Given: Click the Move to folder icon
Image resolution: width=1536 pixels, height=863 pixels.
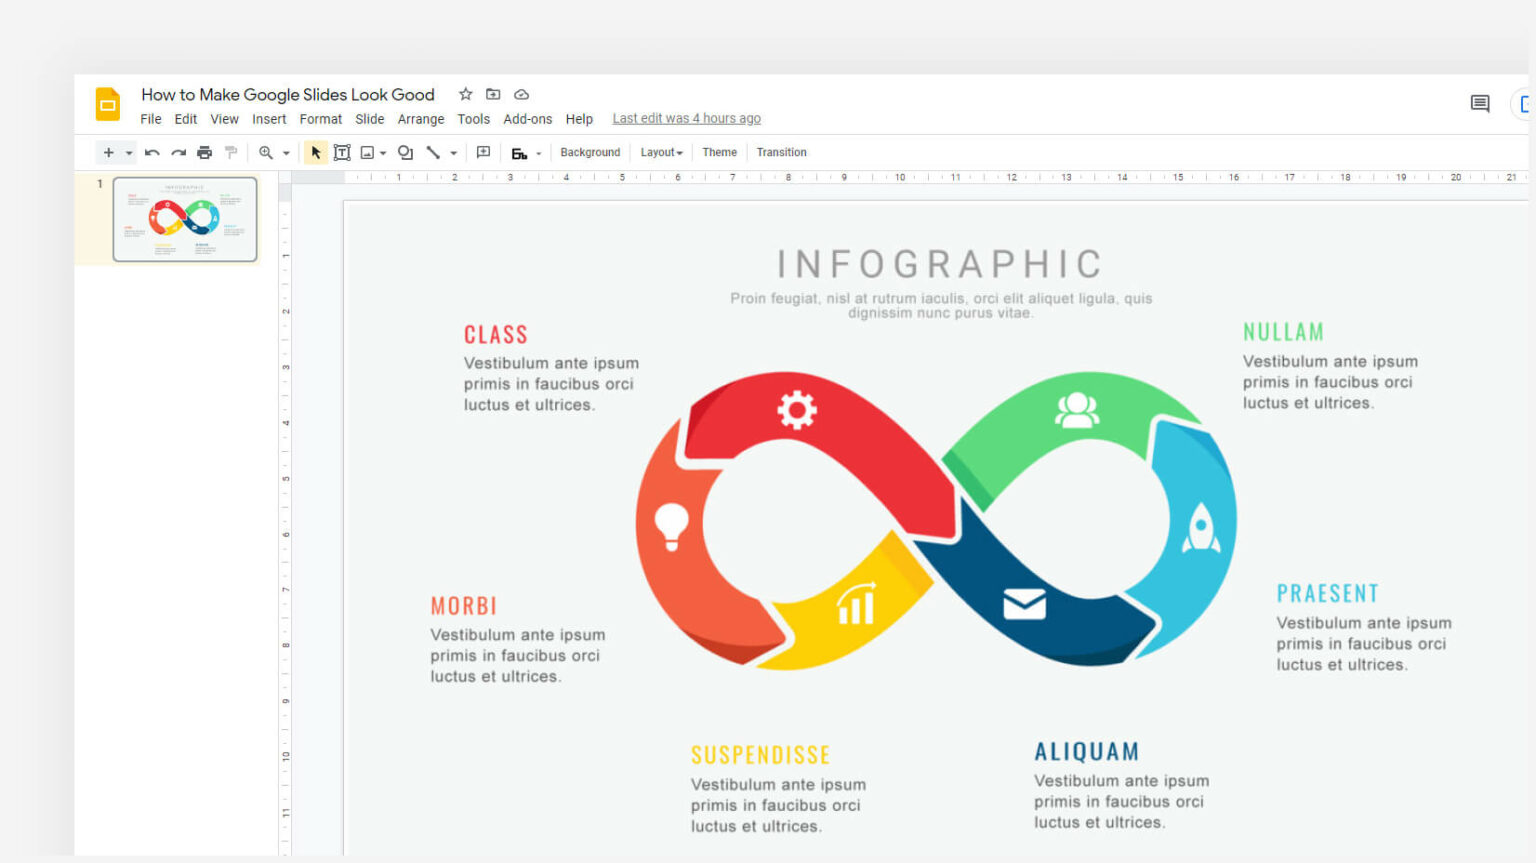Looking at the screenshot, I should (x=493, y=94).
